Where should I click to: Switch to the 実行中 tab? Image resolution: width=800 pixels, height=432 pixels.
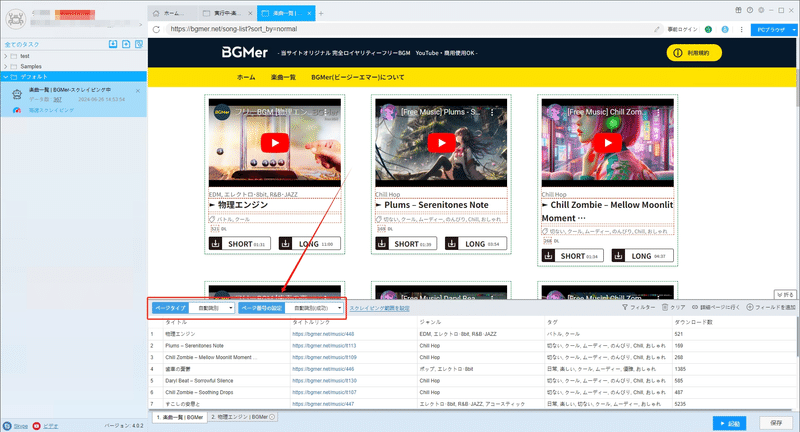tap(227, 13)
